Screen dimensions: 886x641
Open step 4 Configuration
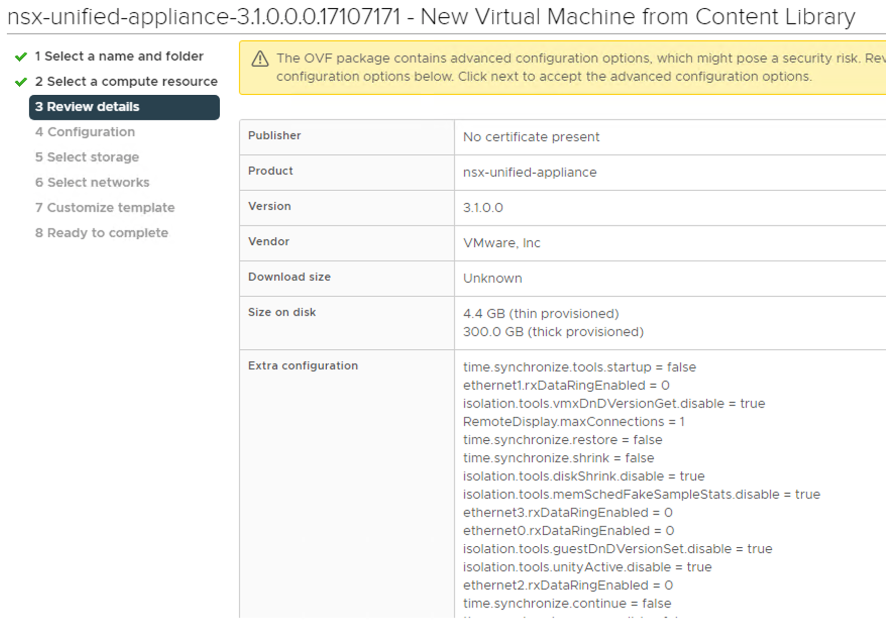85,132
